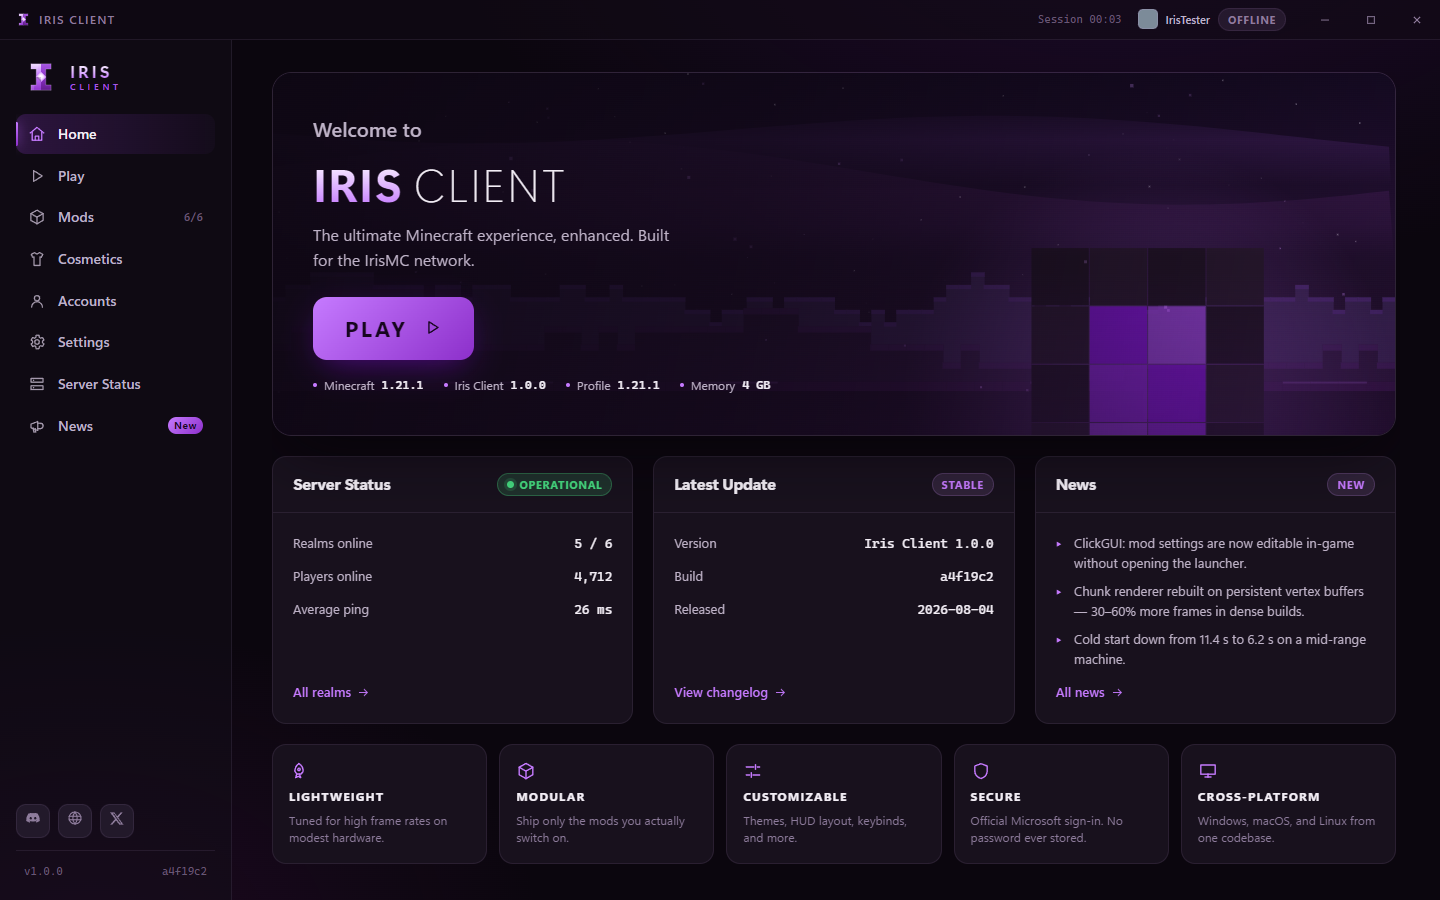The height and width of the screenshot is (900, 1440).
Task: Click the Session timer in title bar
Action: coord(1079,19)
